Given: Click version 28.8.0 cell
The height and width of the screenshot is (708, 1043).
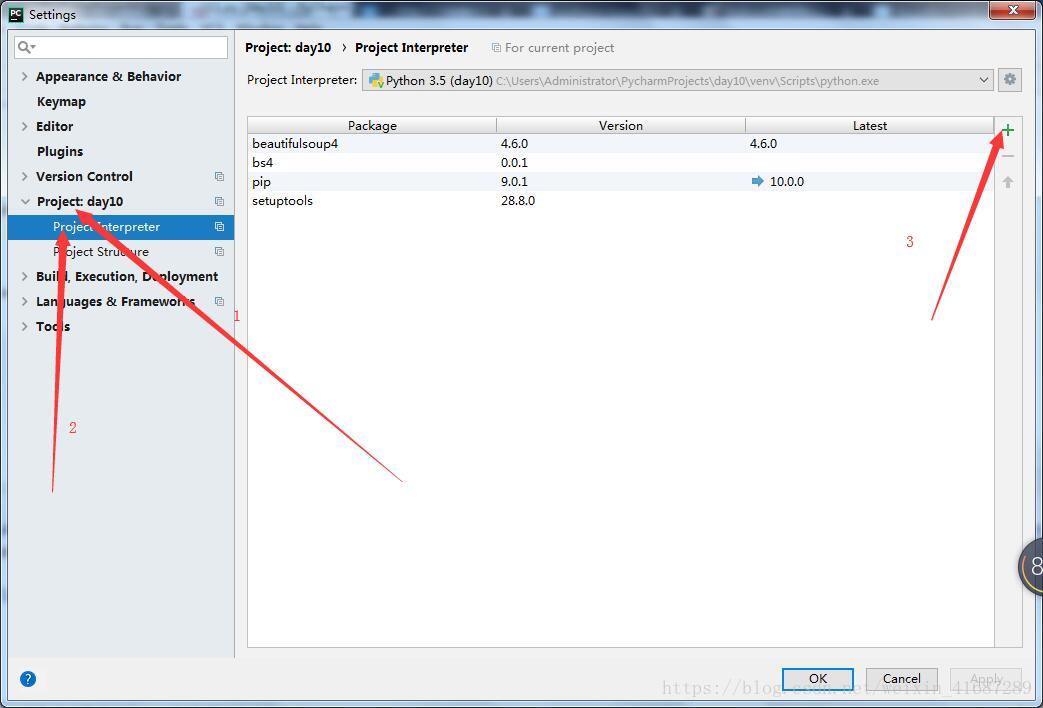Looking at the screenshot, I should point(518,200).
